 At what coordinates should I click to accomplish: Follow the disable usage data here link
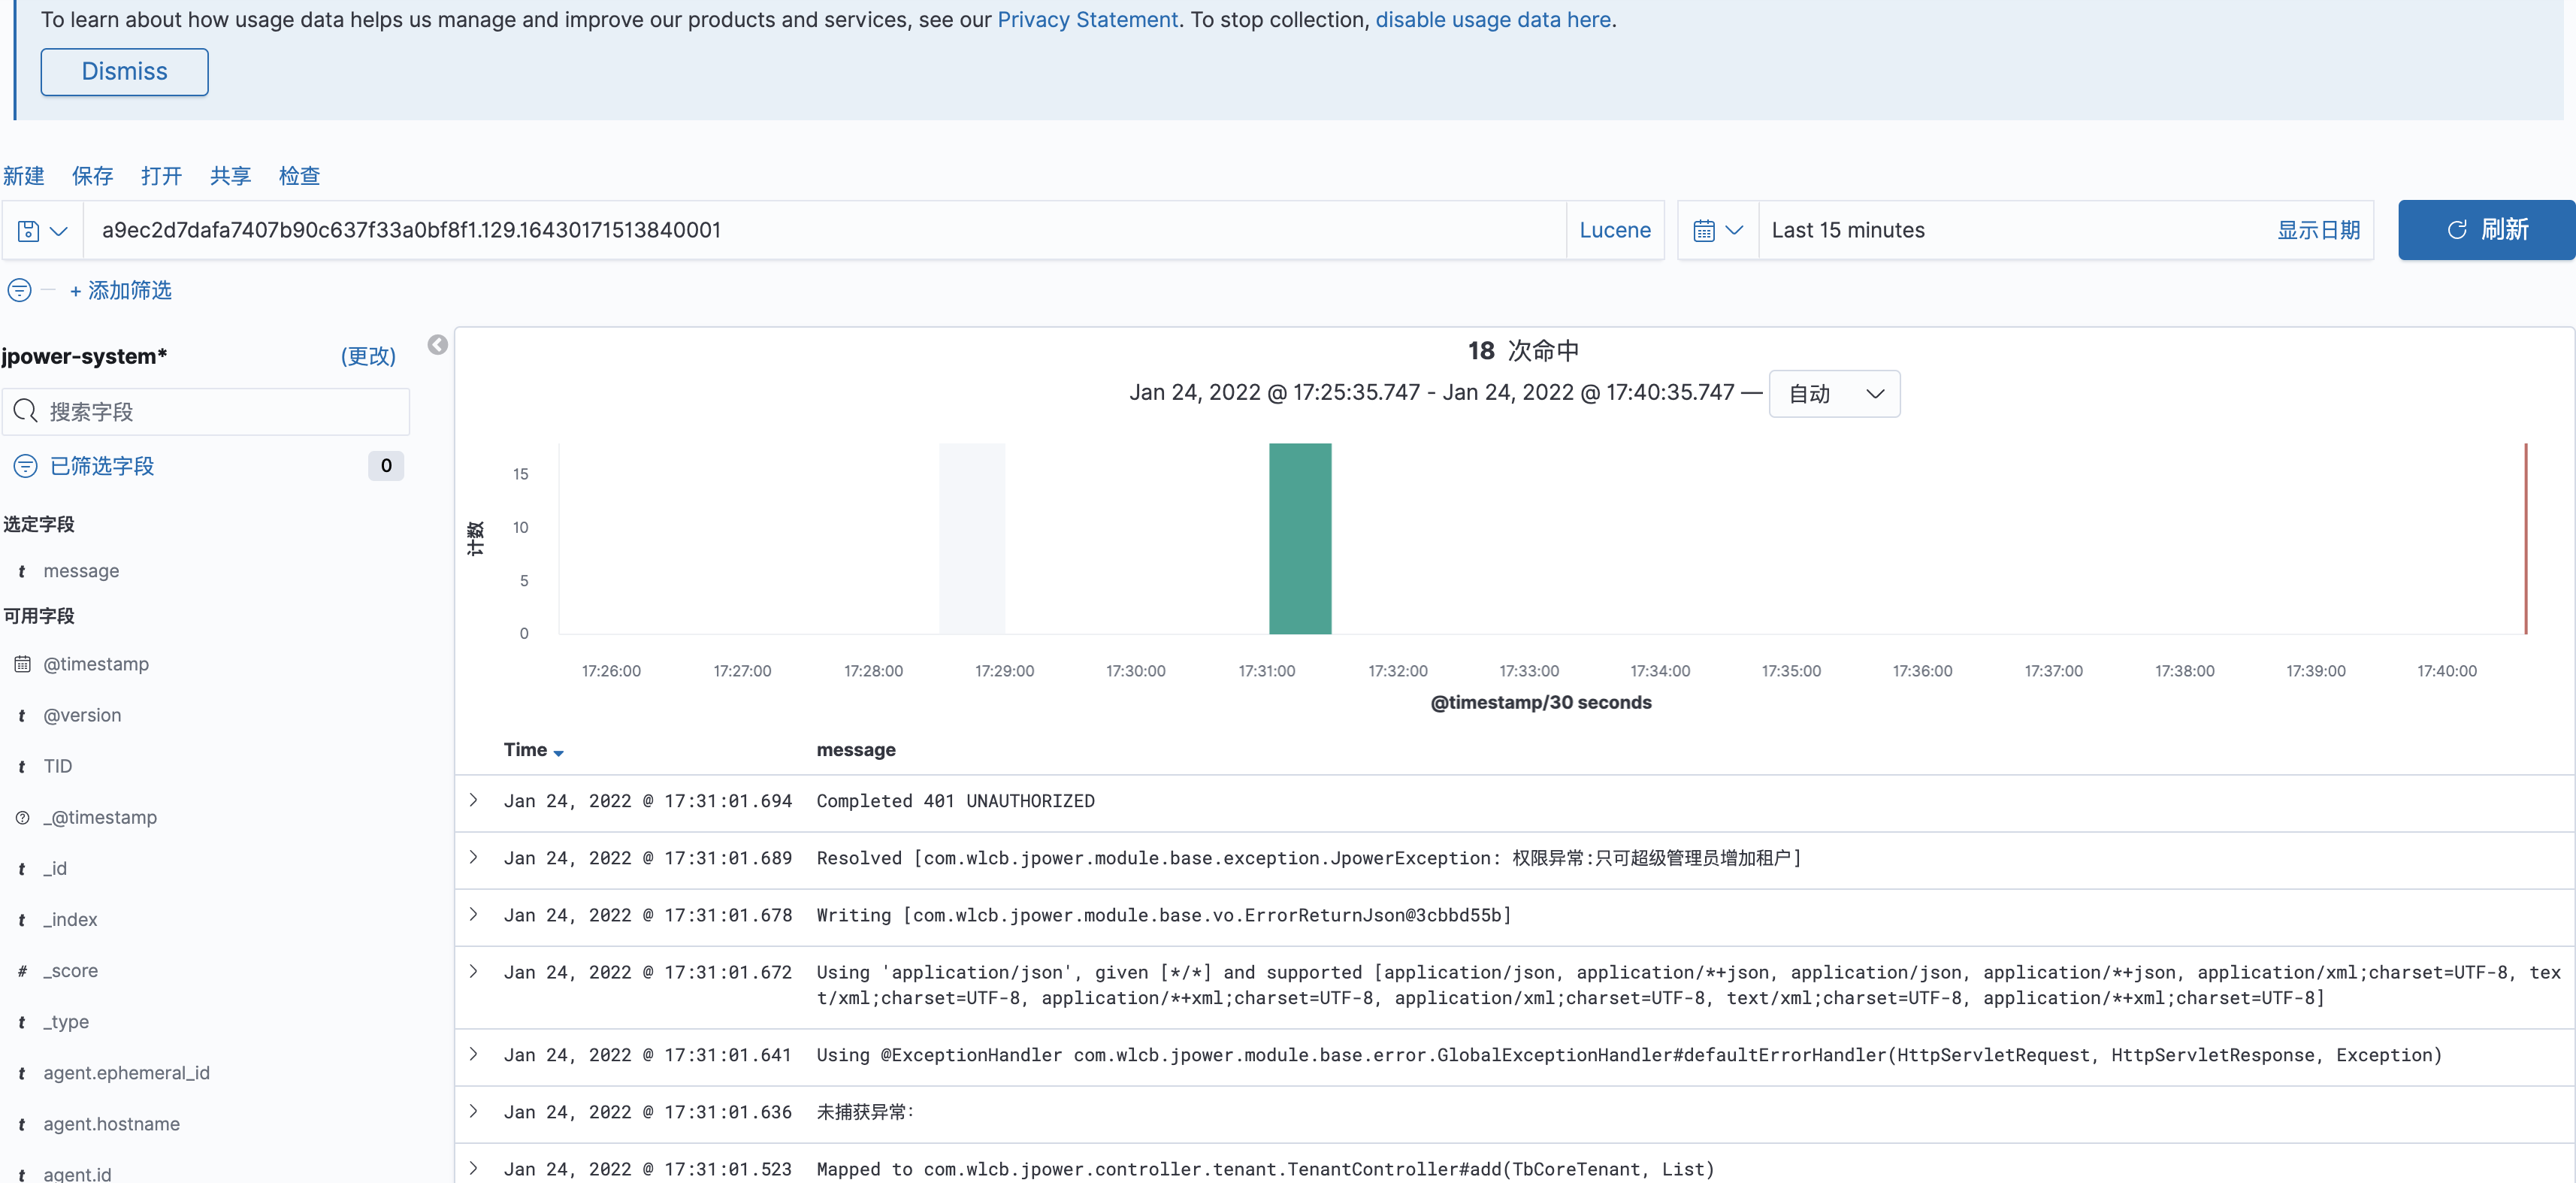click(1493, 19)
